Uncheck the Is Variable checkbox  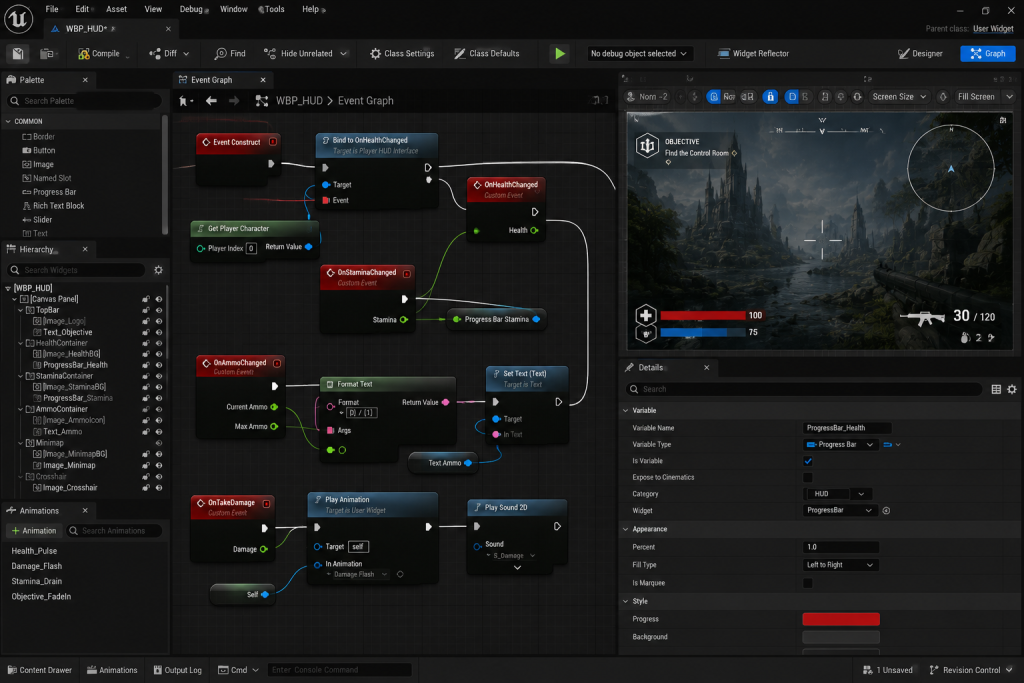[x=808, y=461]
